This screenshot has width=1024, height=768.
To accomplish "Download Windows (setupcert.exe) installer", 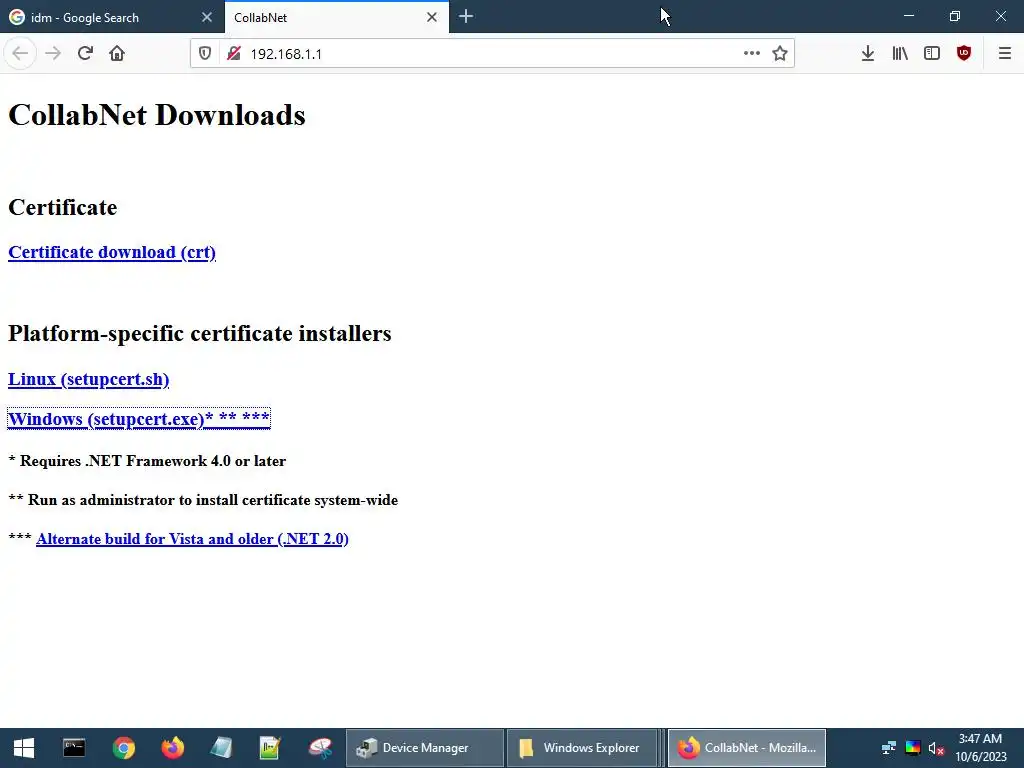I will [x=138, y=419].
